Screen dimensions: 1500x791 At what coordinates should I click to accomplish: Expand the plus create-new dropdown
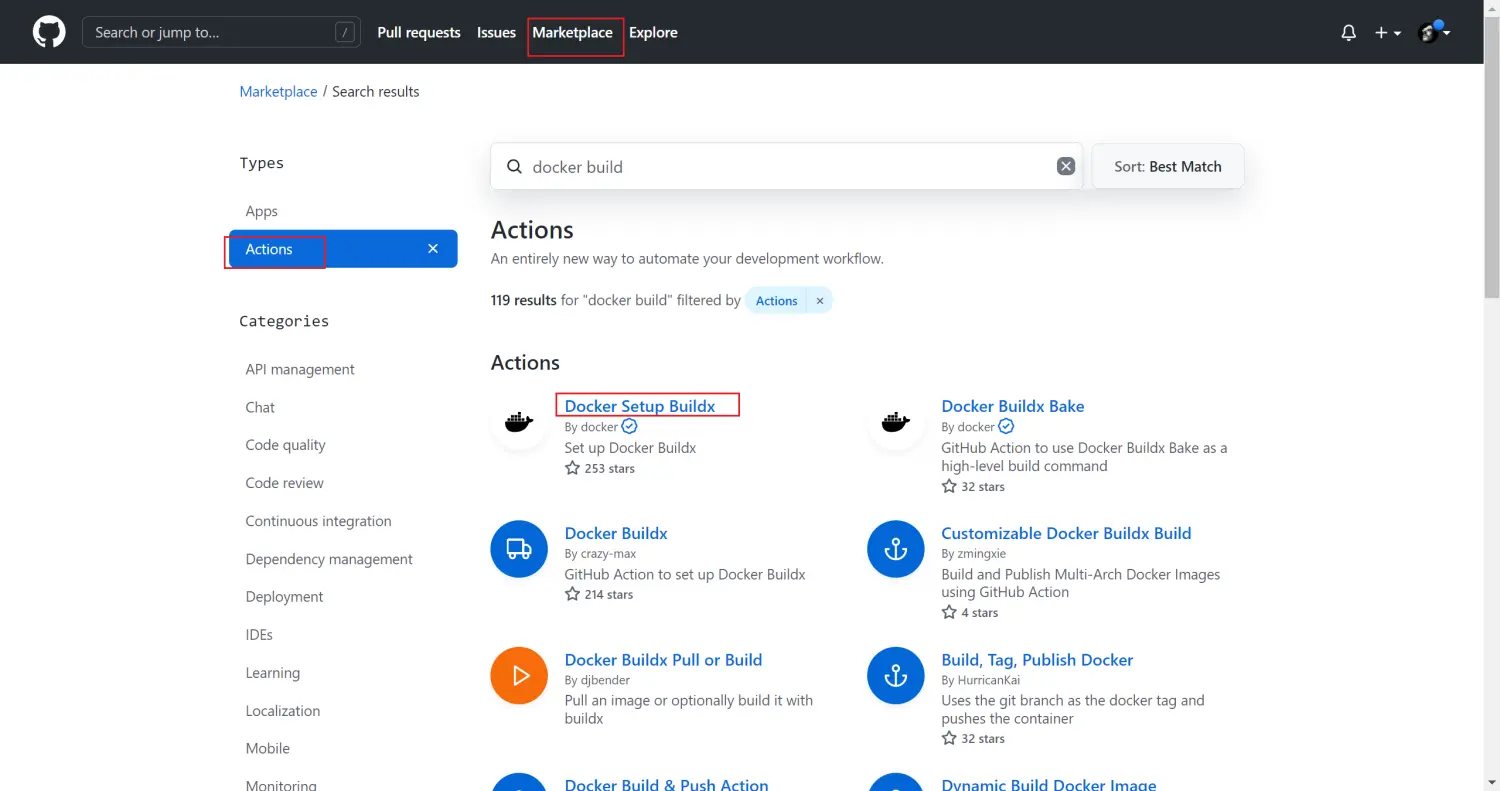1387,33
